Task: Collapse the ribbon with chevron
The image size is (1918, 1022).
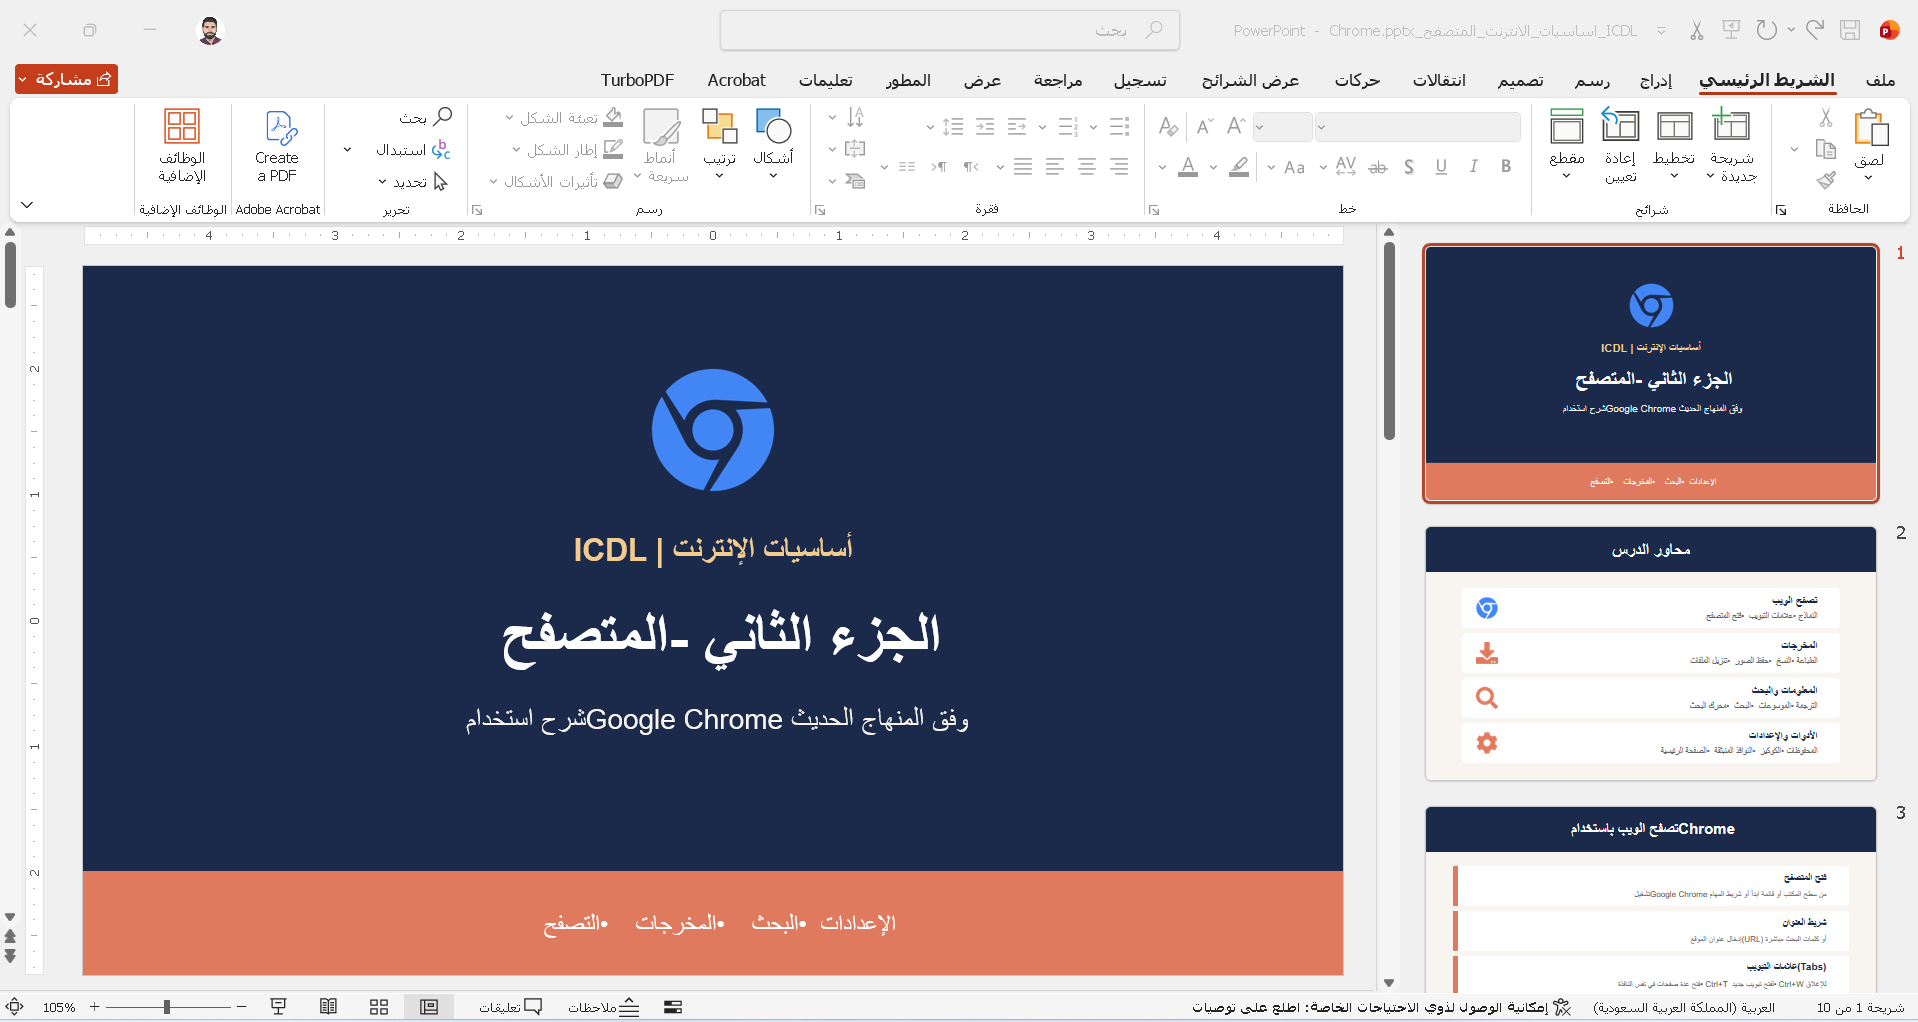Action: (27, 205)
